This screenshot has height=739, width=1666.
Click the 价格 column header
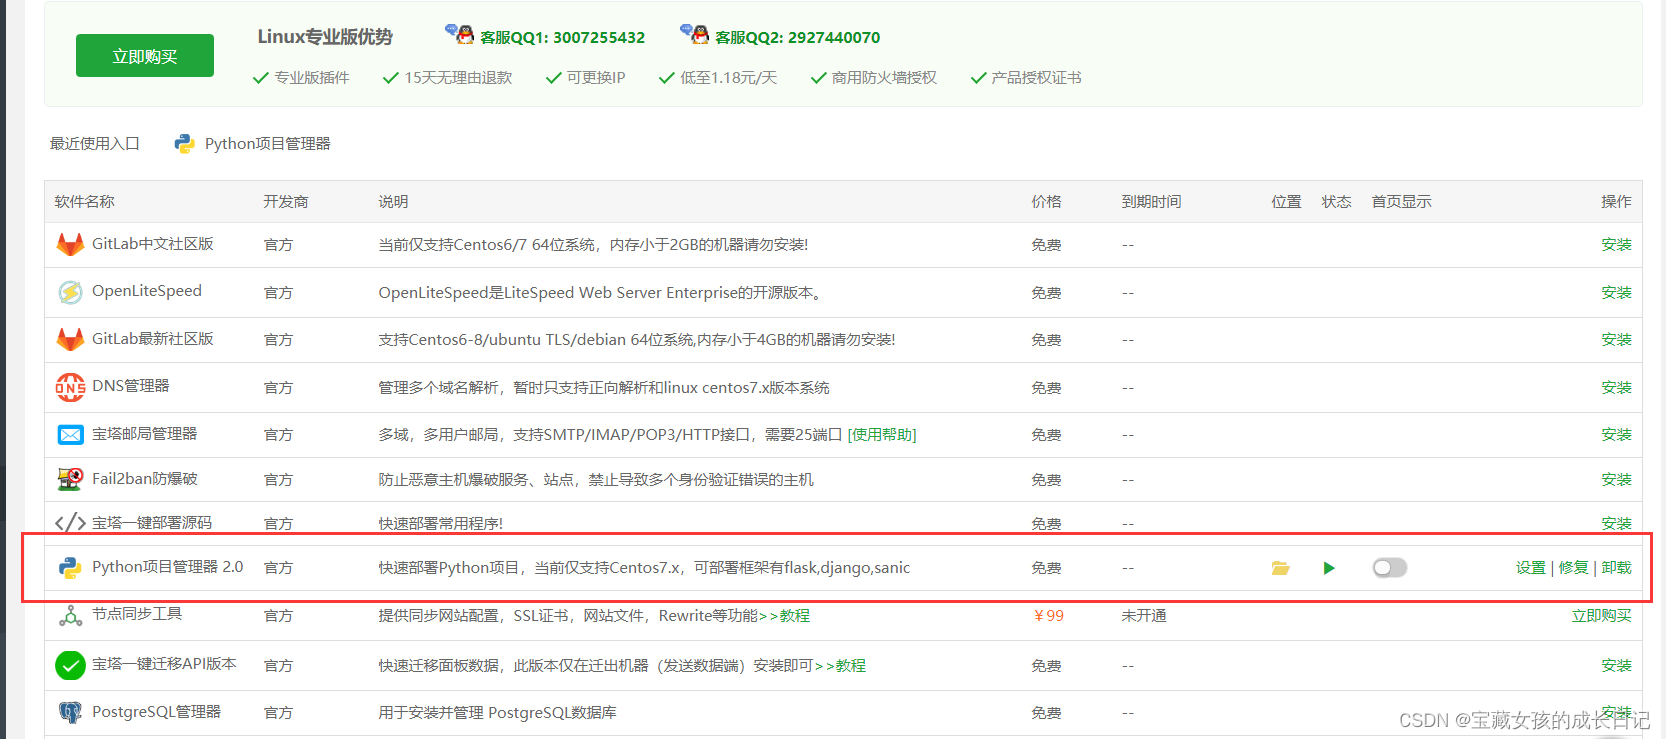[1047, 202]
